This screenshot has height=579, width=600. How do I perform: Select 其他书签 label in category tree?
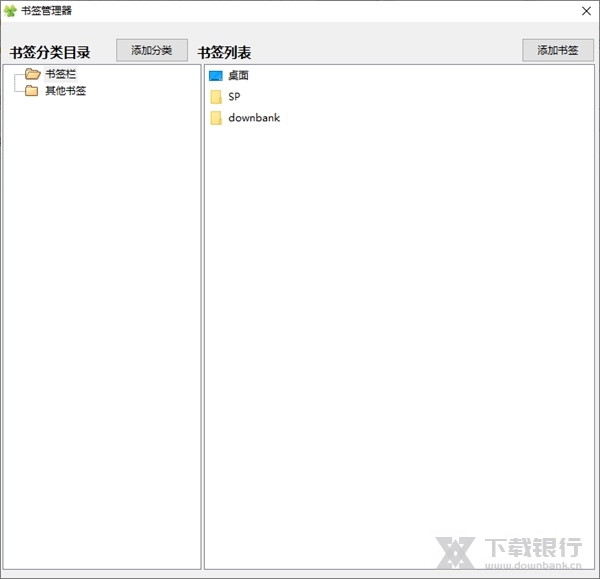click(x=65, y=91)
